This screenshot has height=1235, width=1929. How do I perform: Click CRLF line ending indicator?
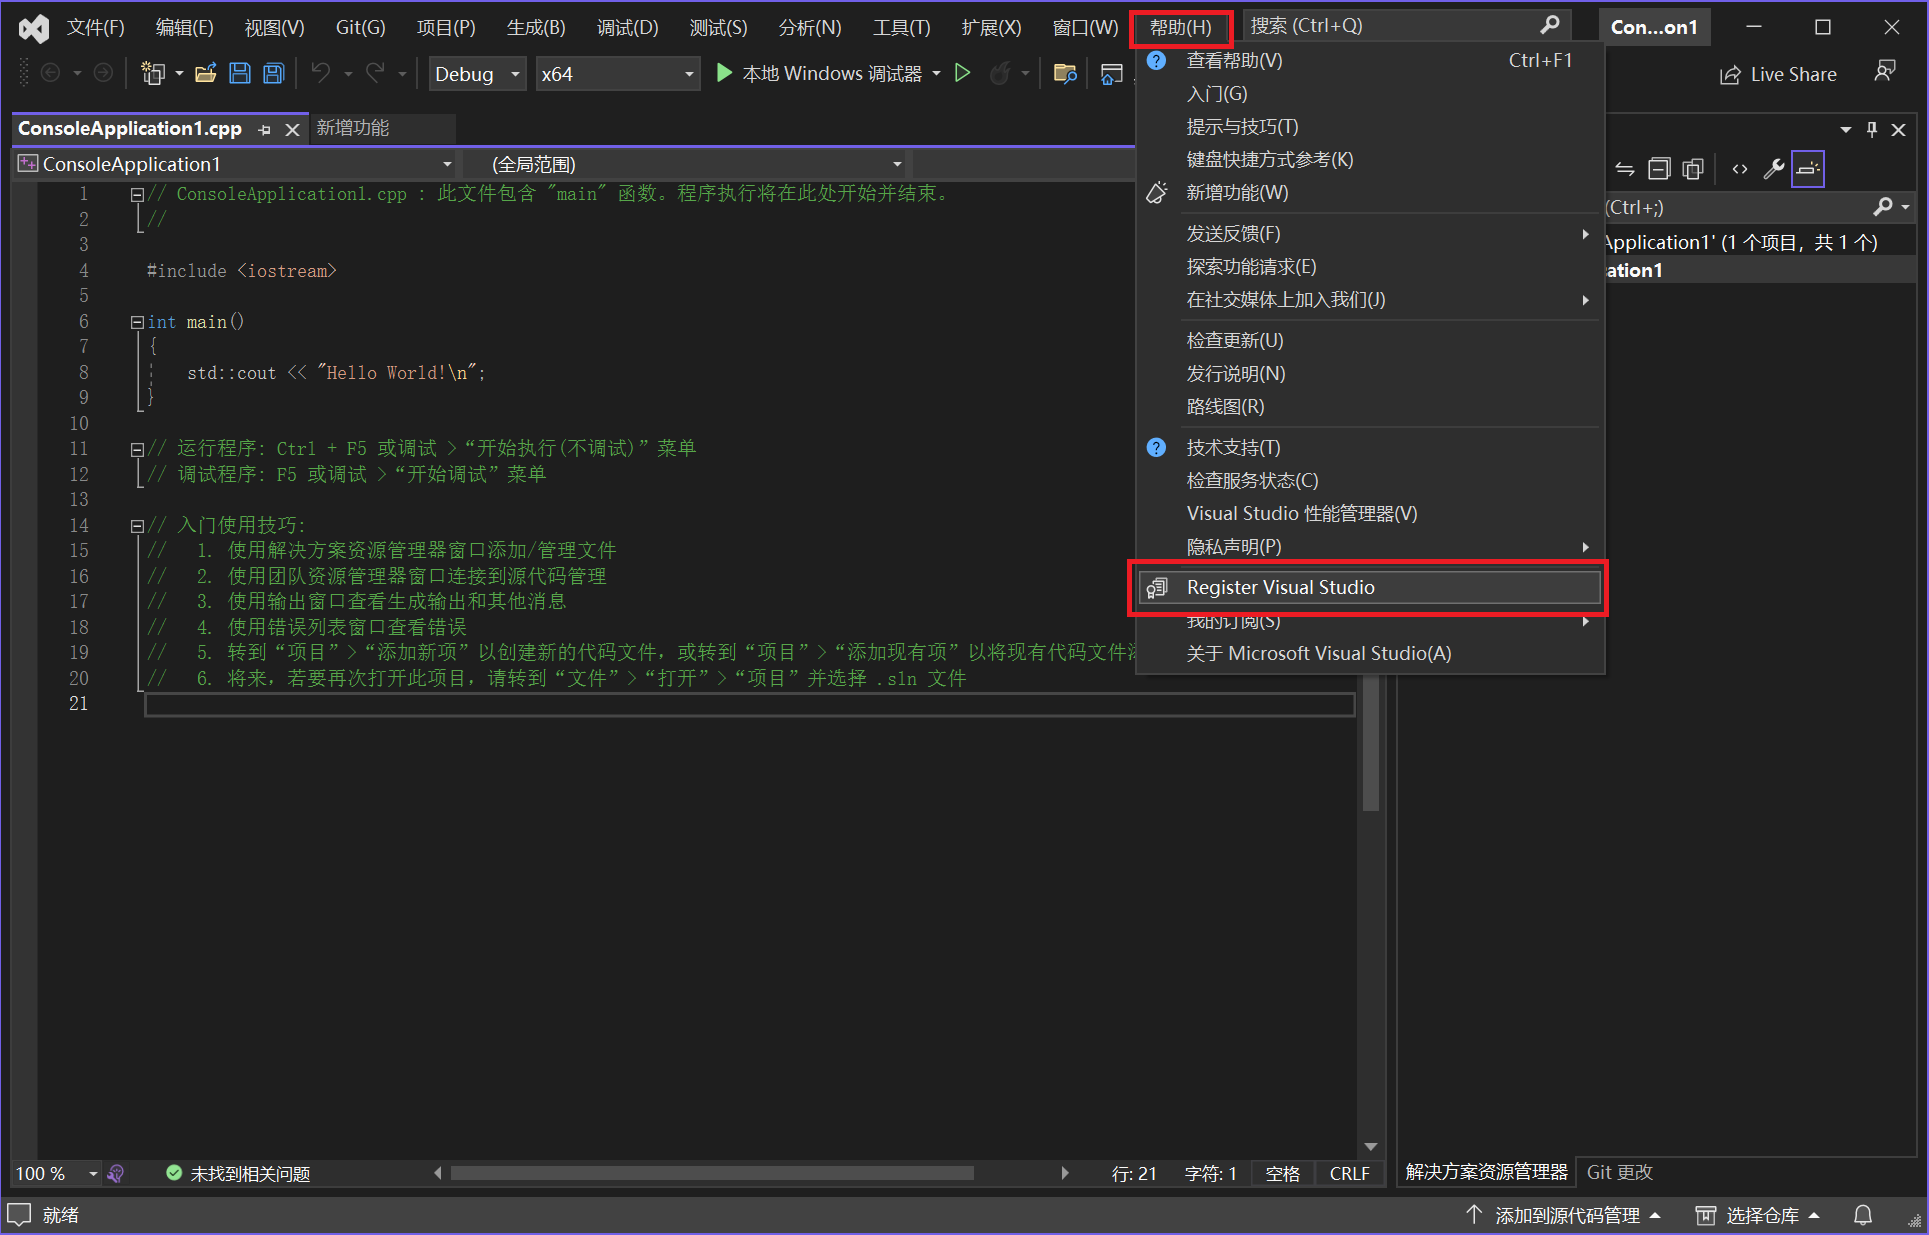(1349, 1173)
